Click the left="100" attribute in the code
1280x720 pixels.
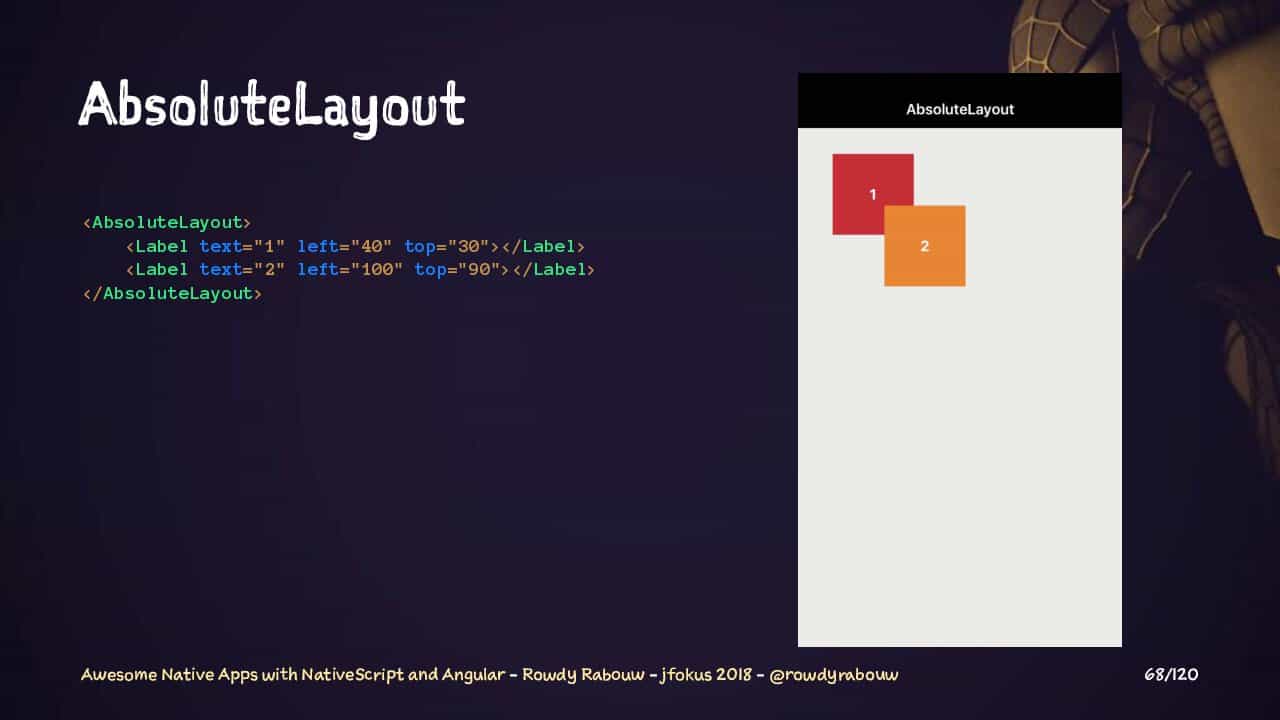pyautogui.click(x=350, y=269)
